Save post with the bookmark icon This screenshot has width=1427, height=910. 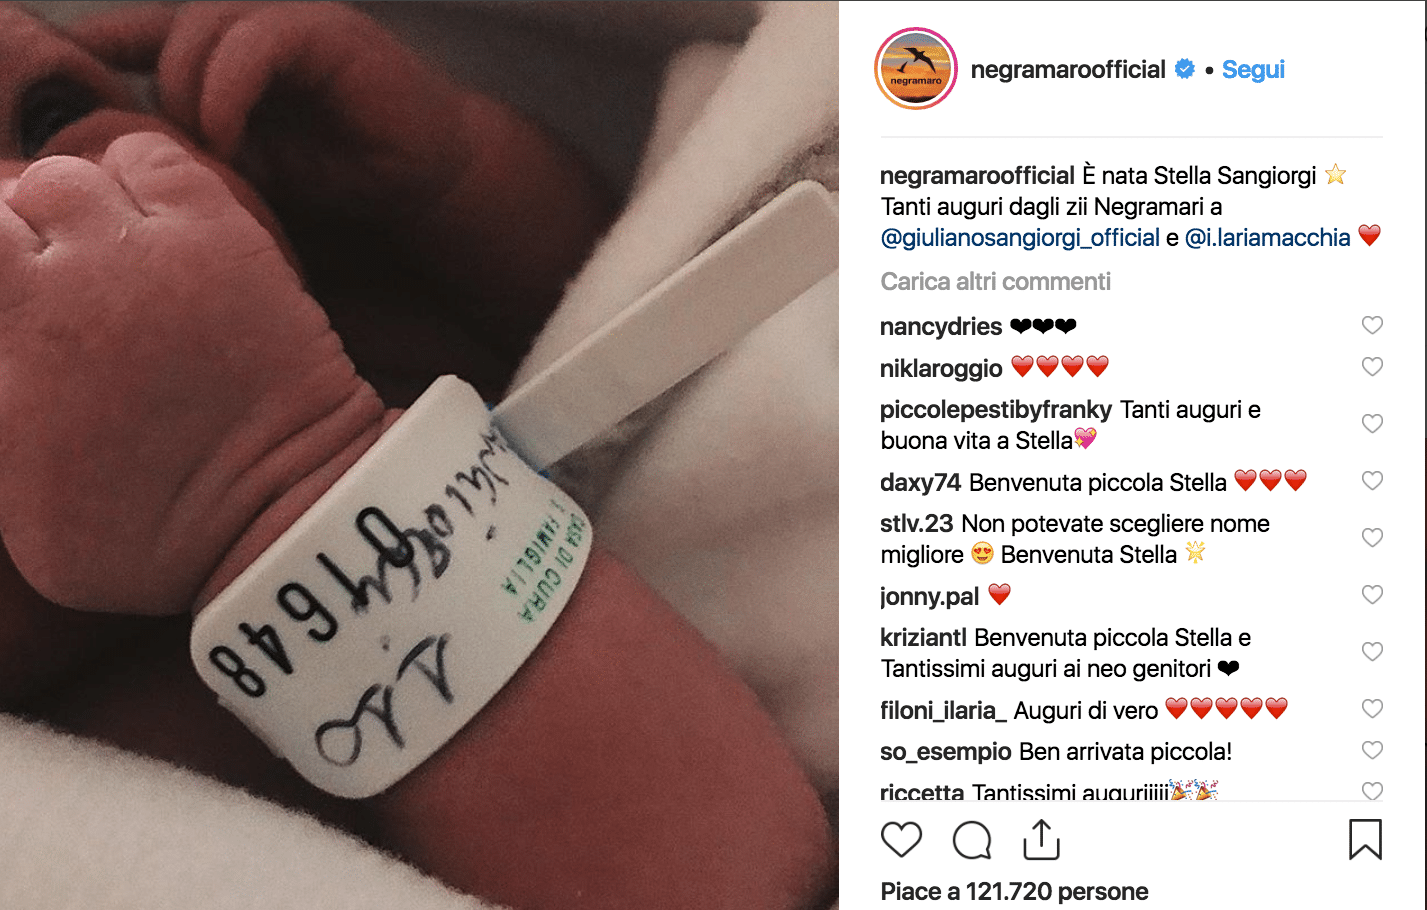click(x=1365, y=840)
